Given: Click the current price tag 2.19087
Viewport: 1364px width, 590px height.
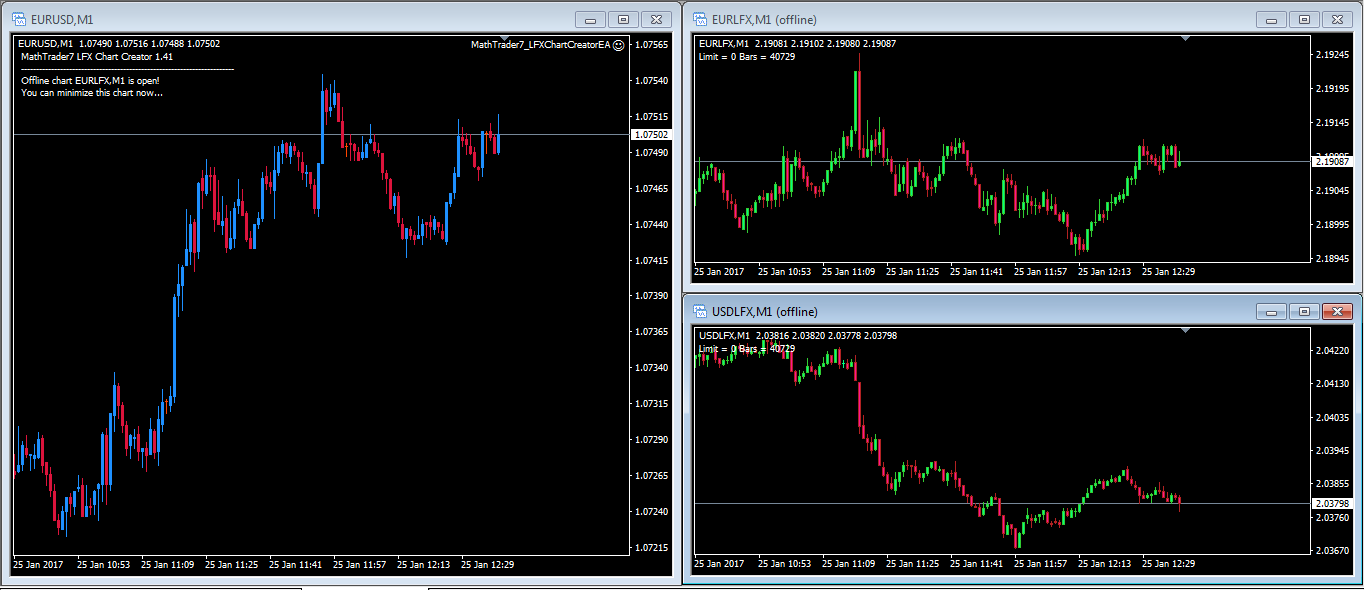Looking at the screenshot, I should 1332,161.
